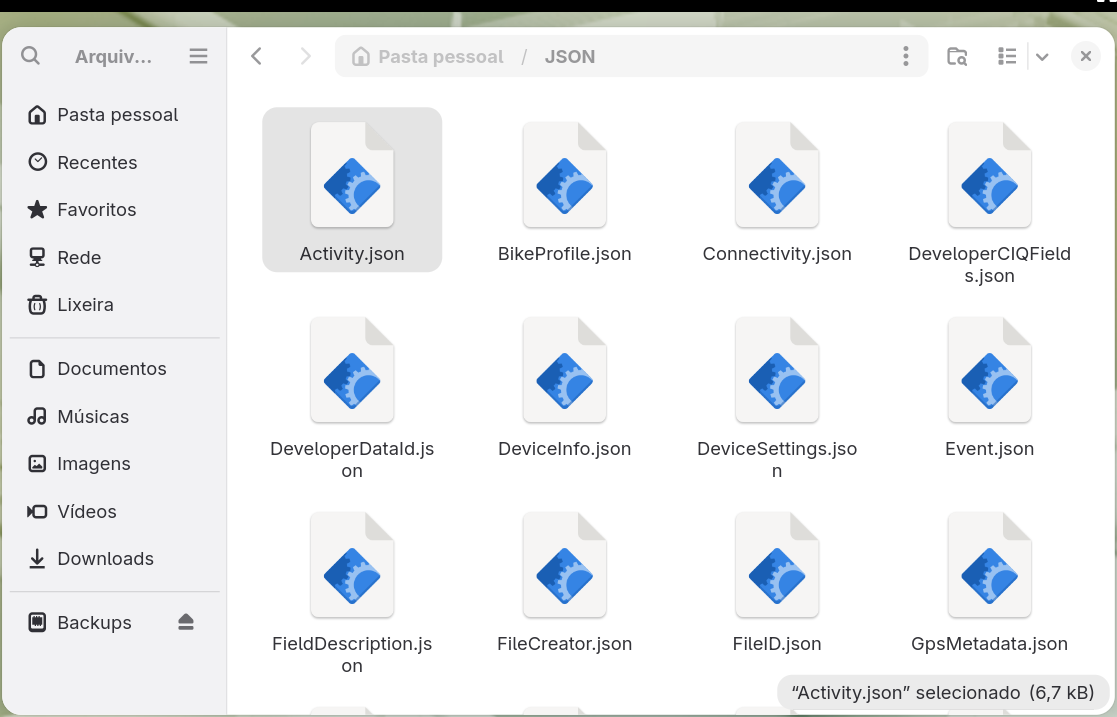Search everywhere with folder-search icon
The width and height of the screenshot is (1117, 717).
(957, 56)
